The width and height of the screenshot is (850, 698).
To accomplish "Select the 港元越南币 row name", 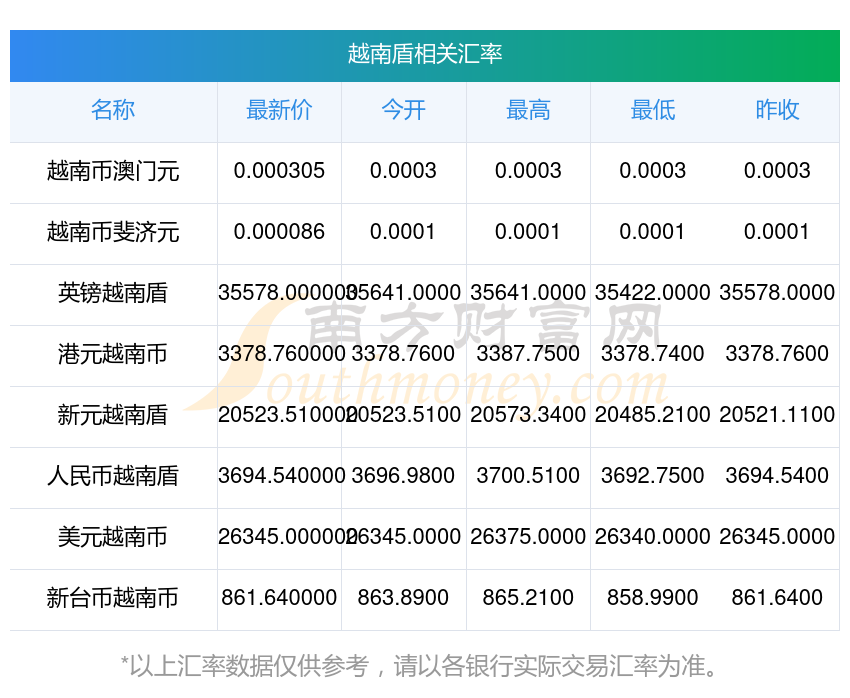I will tap(113, 354).
